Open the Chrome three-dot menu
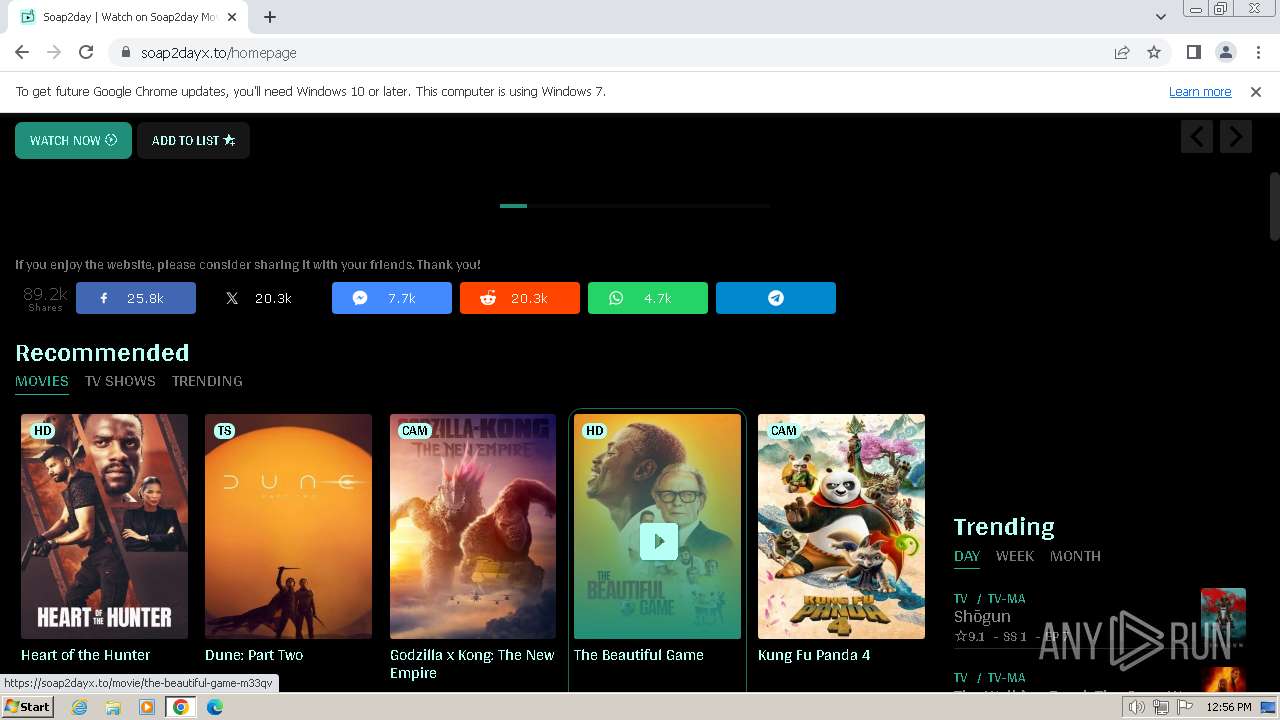Image resolution: width=1280 pixels, height=720 pixels. (1258, 52)
